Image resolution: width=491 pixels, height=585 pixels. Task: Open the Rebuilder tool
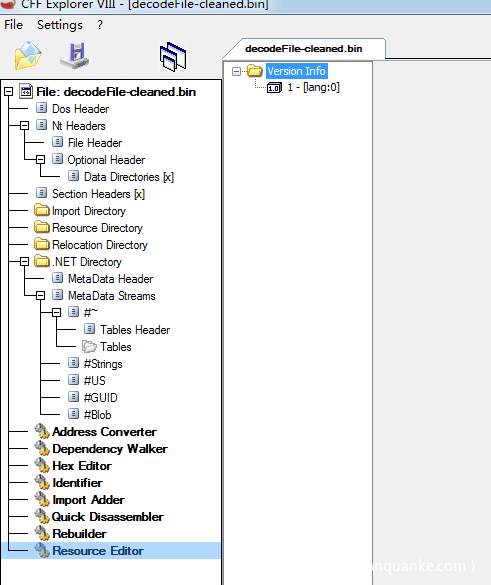pyautogui.click(x=79, y=534)
